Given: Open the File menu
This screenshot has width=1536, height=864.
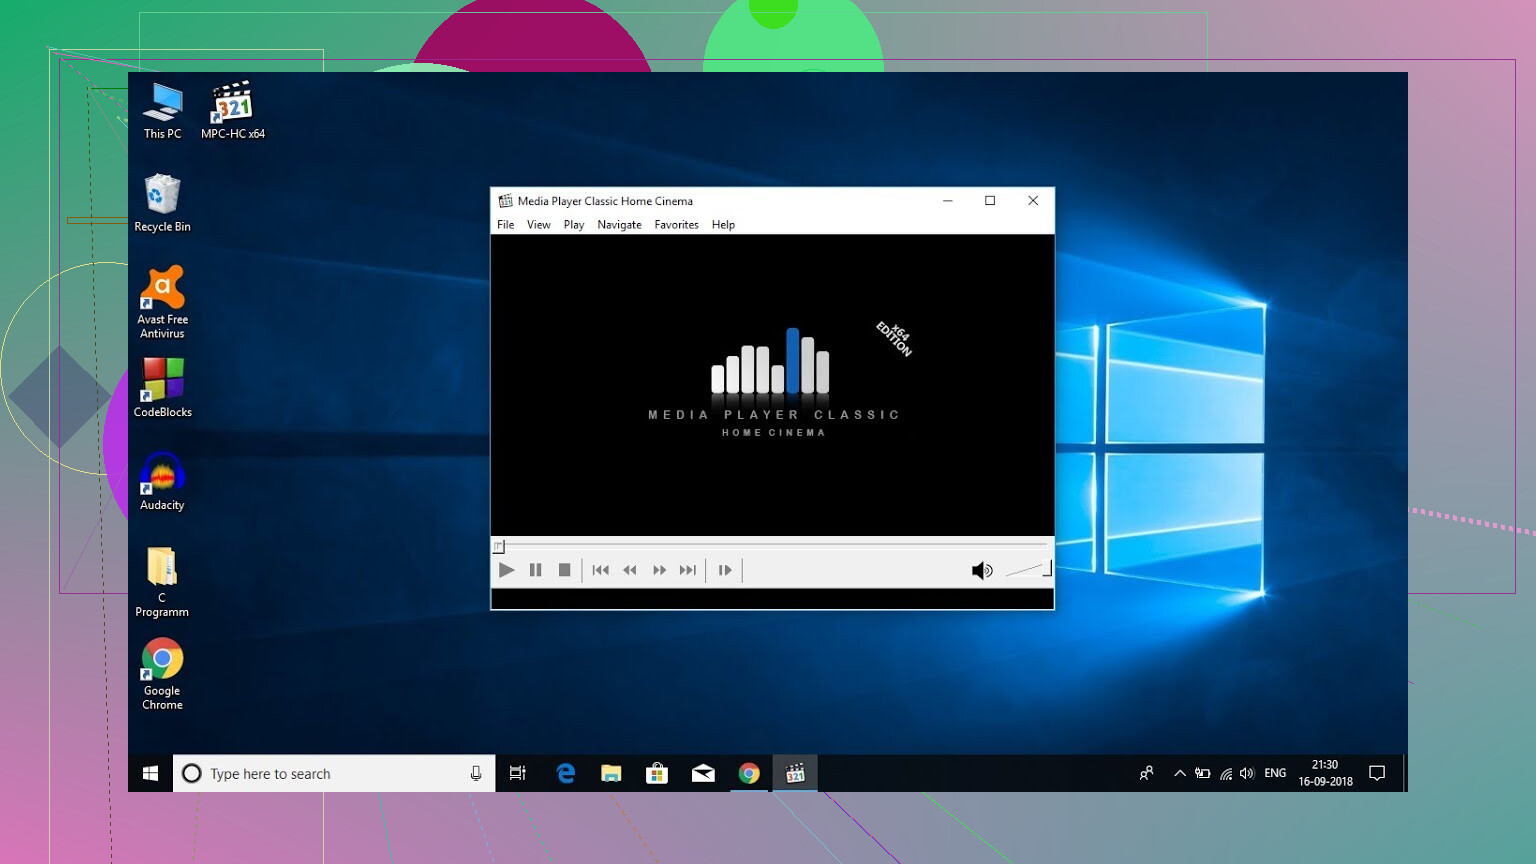Looking at the screenshot, I should (506, 225).
